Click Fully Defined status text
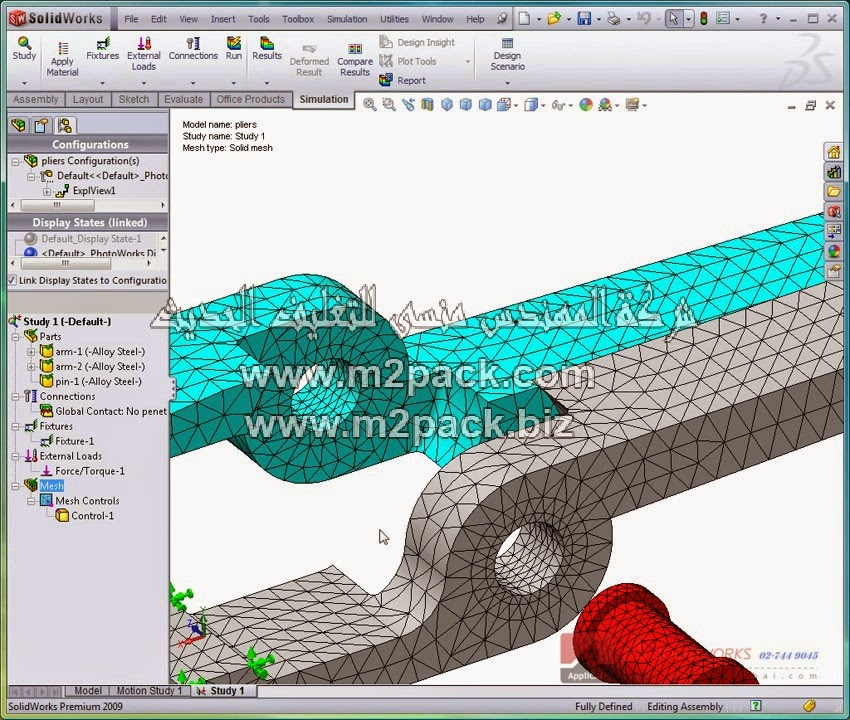Image resolution: width=850 pixels, height=720 pixels. tap(603, 706)
